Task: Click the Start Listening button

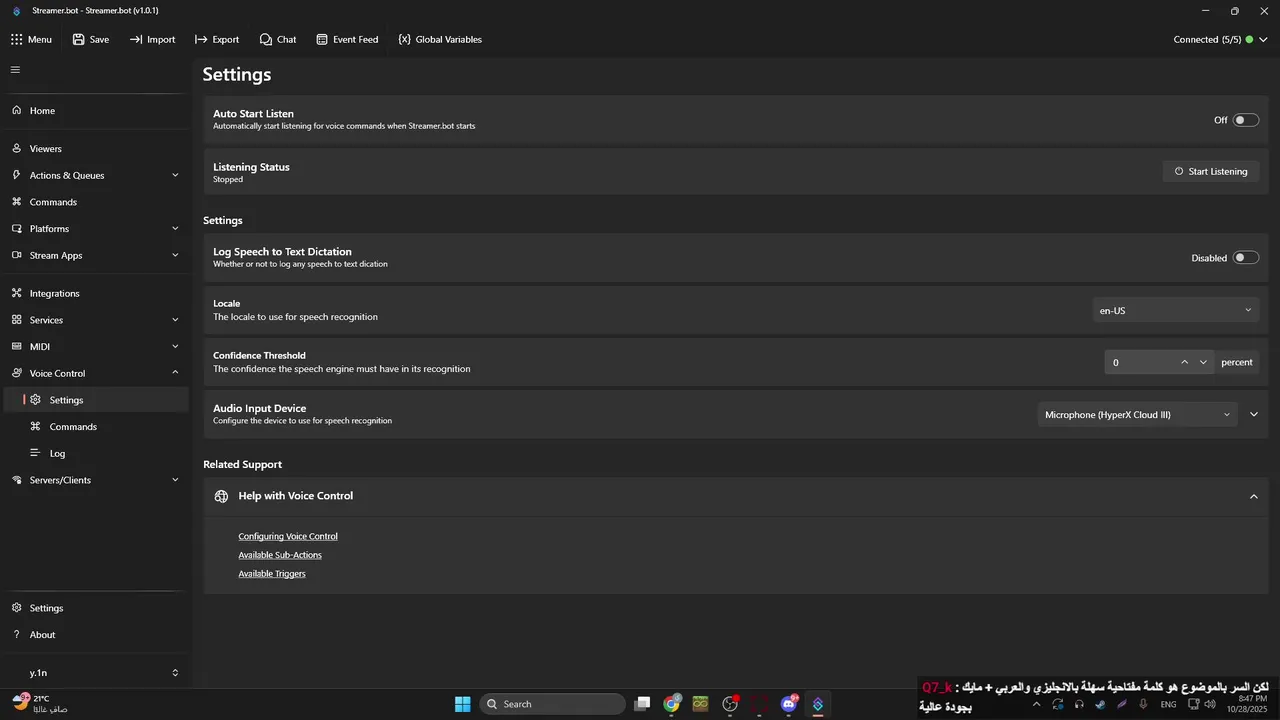Action: point(1211,172)
